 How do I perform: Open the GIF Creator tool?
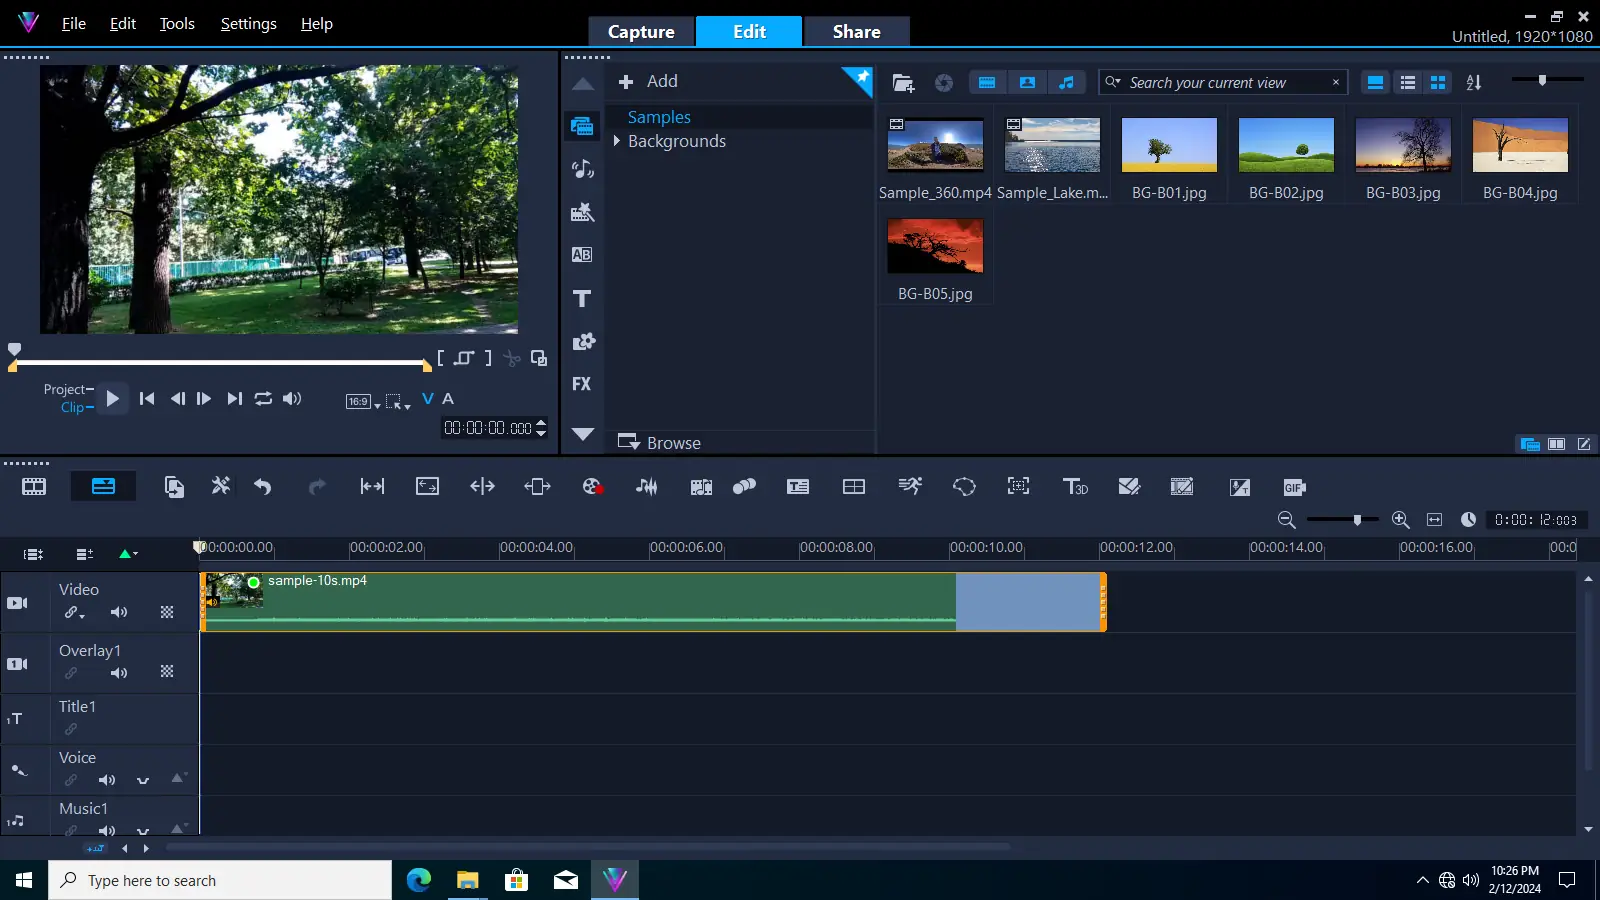pyautogui.click(x=1293, y=487)
